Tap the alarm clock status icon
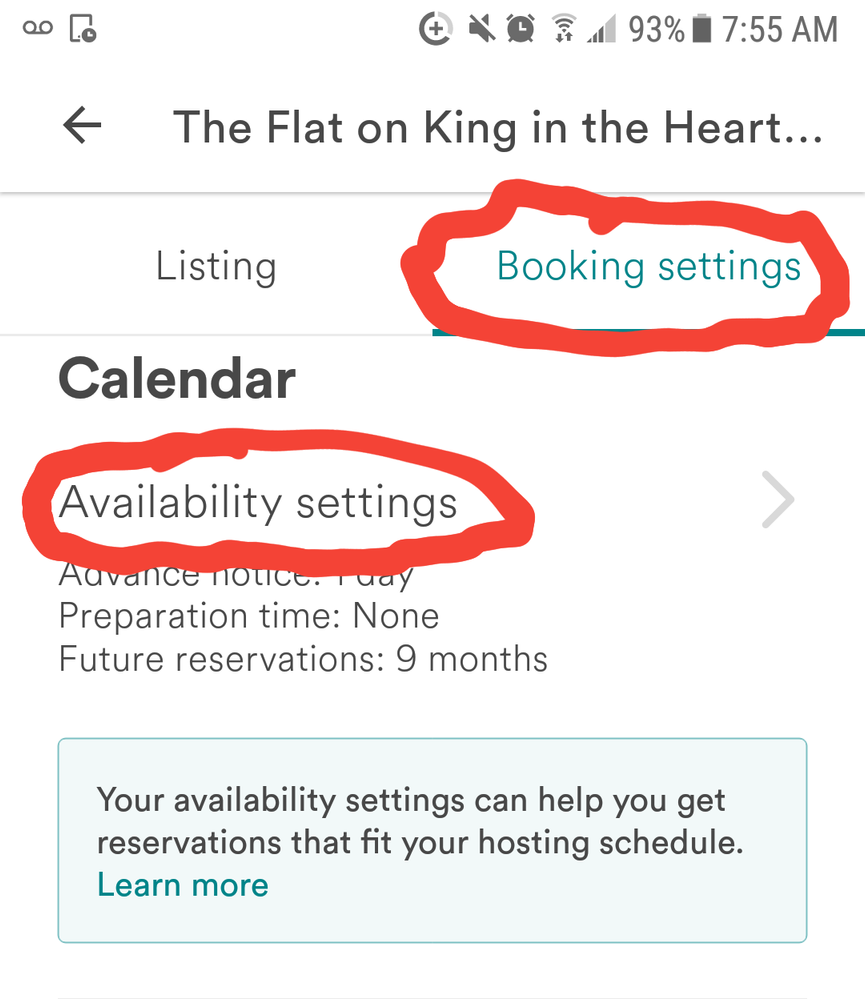865x999 pixels. click(521, 30)
